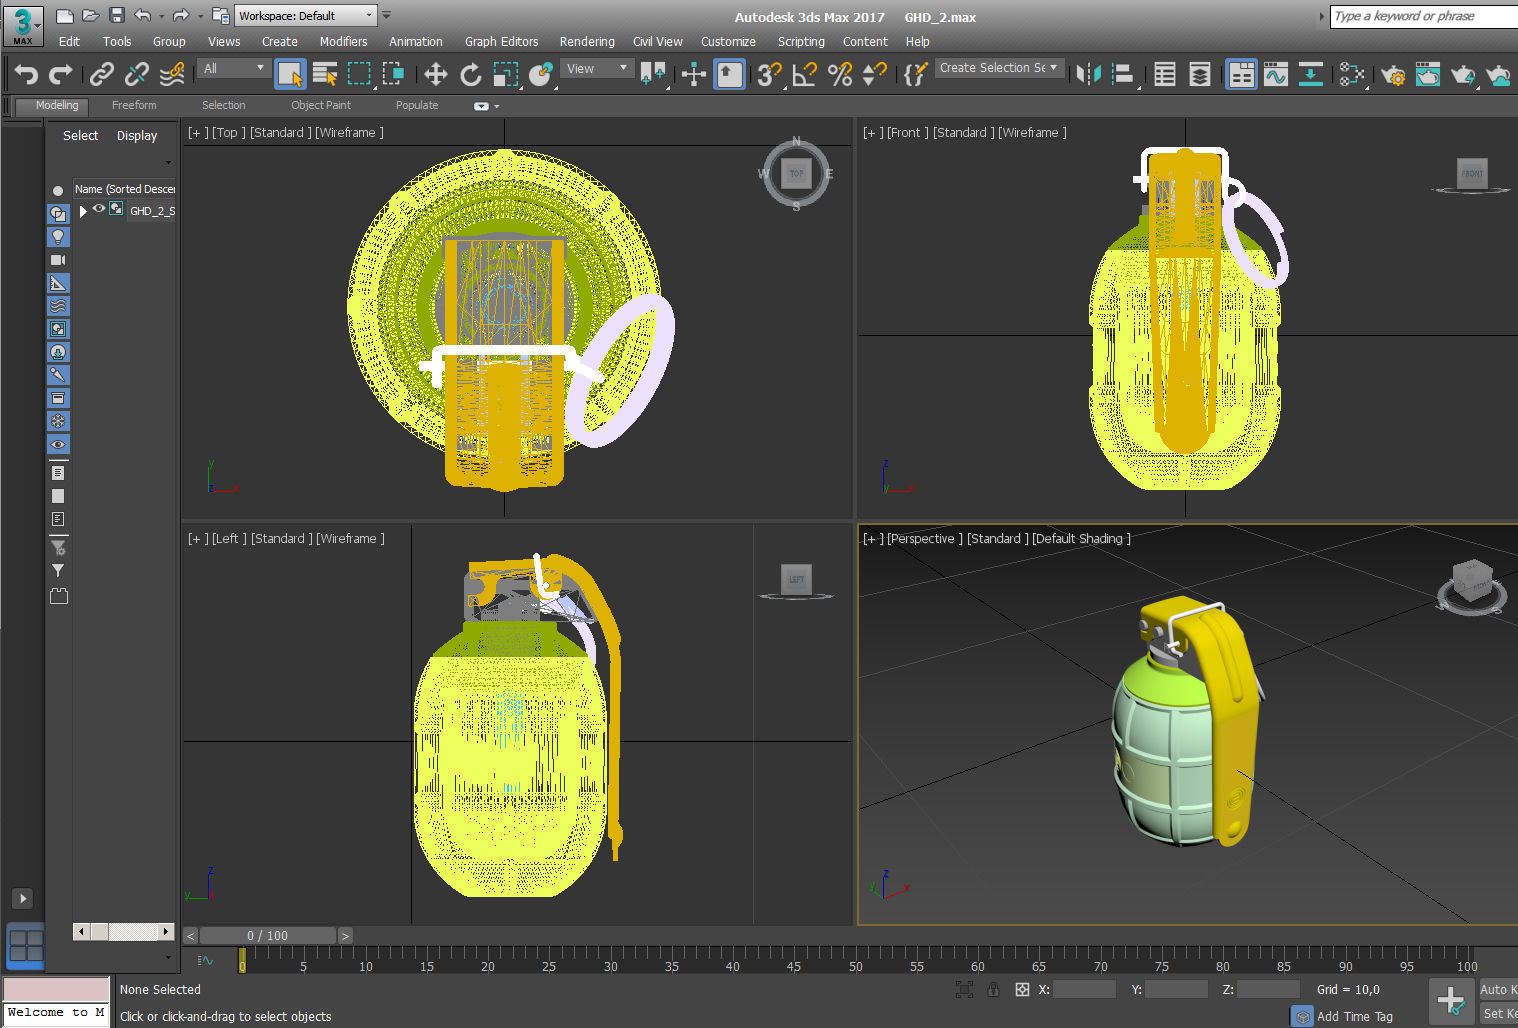Open the Scripting menu
The width and height of the screenshot is (1518, 1028).
801,41
